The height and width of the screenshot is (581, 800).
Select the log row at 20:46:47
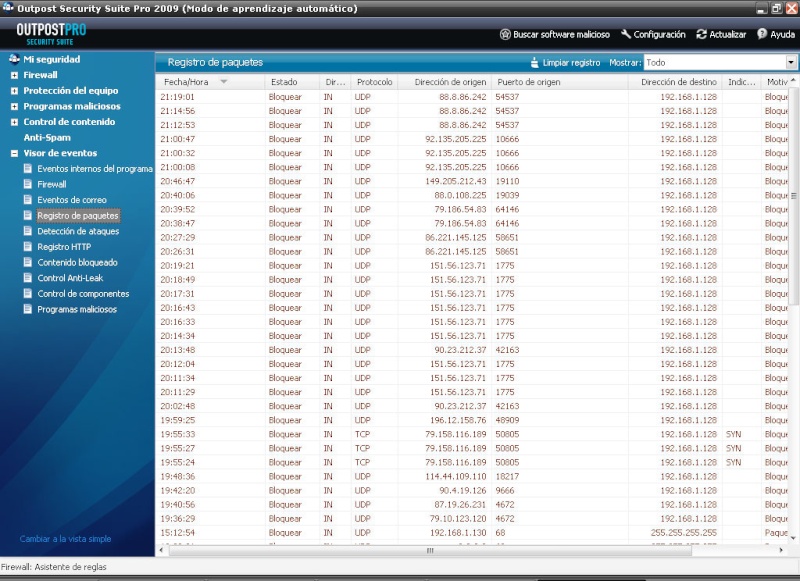(x=472, y=181)
